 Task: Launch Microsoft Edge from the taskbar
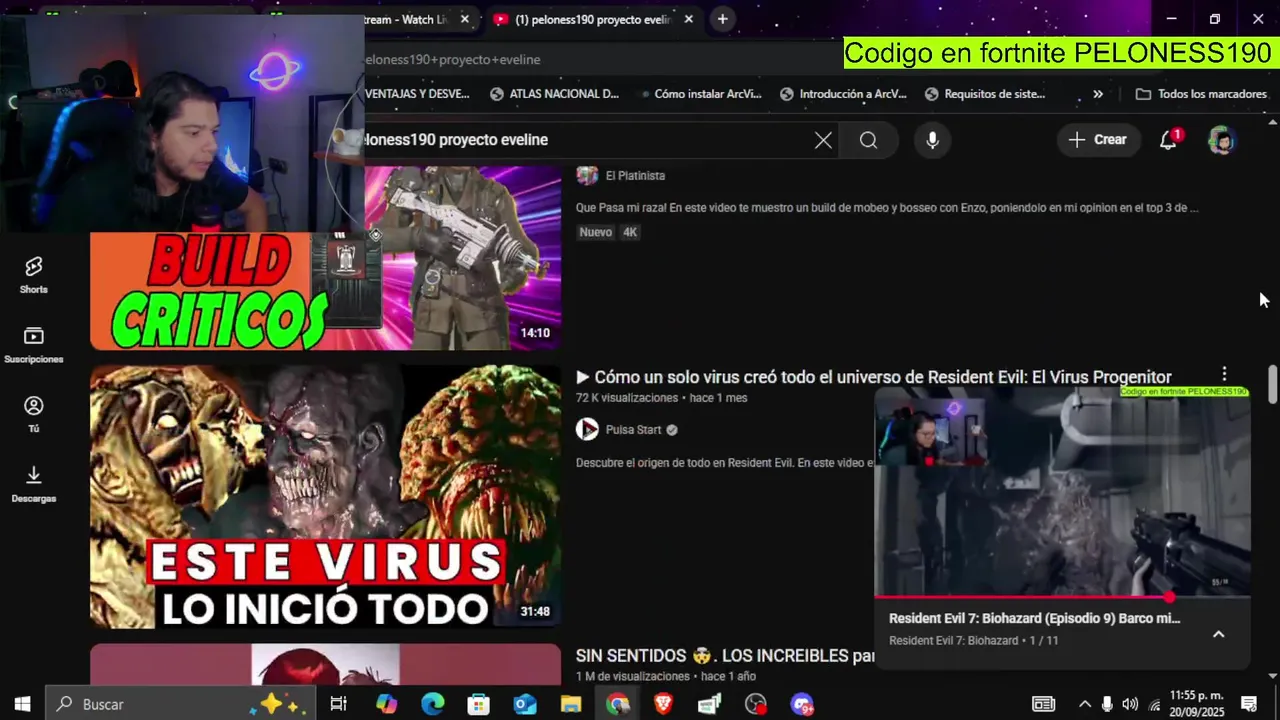coord(432,704)
